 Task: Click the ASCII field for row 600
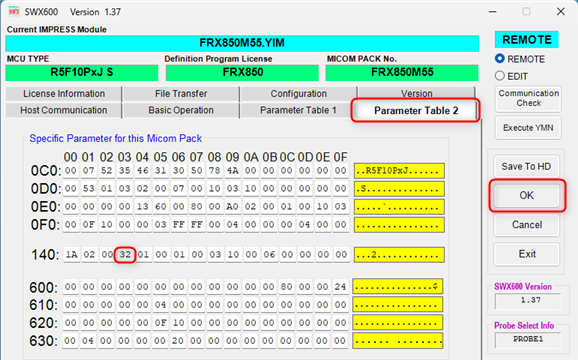[398, 287]
